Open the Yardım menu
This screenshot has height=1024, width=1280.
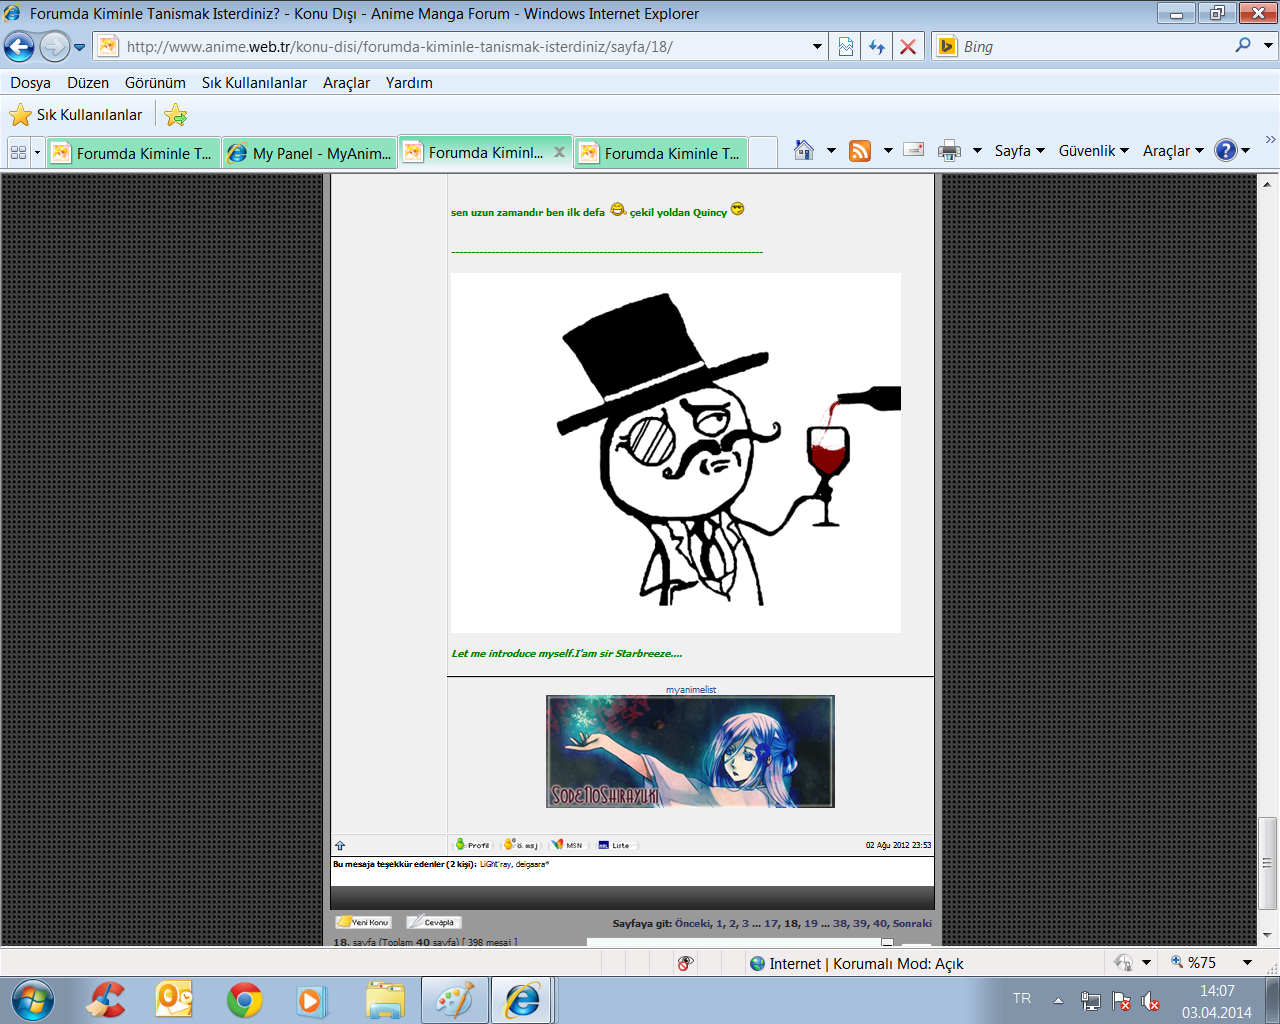click(409, 83)
